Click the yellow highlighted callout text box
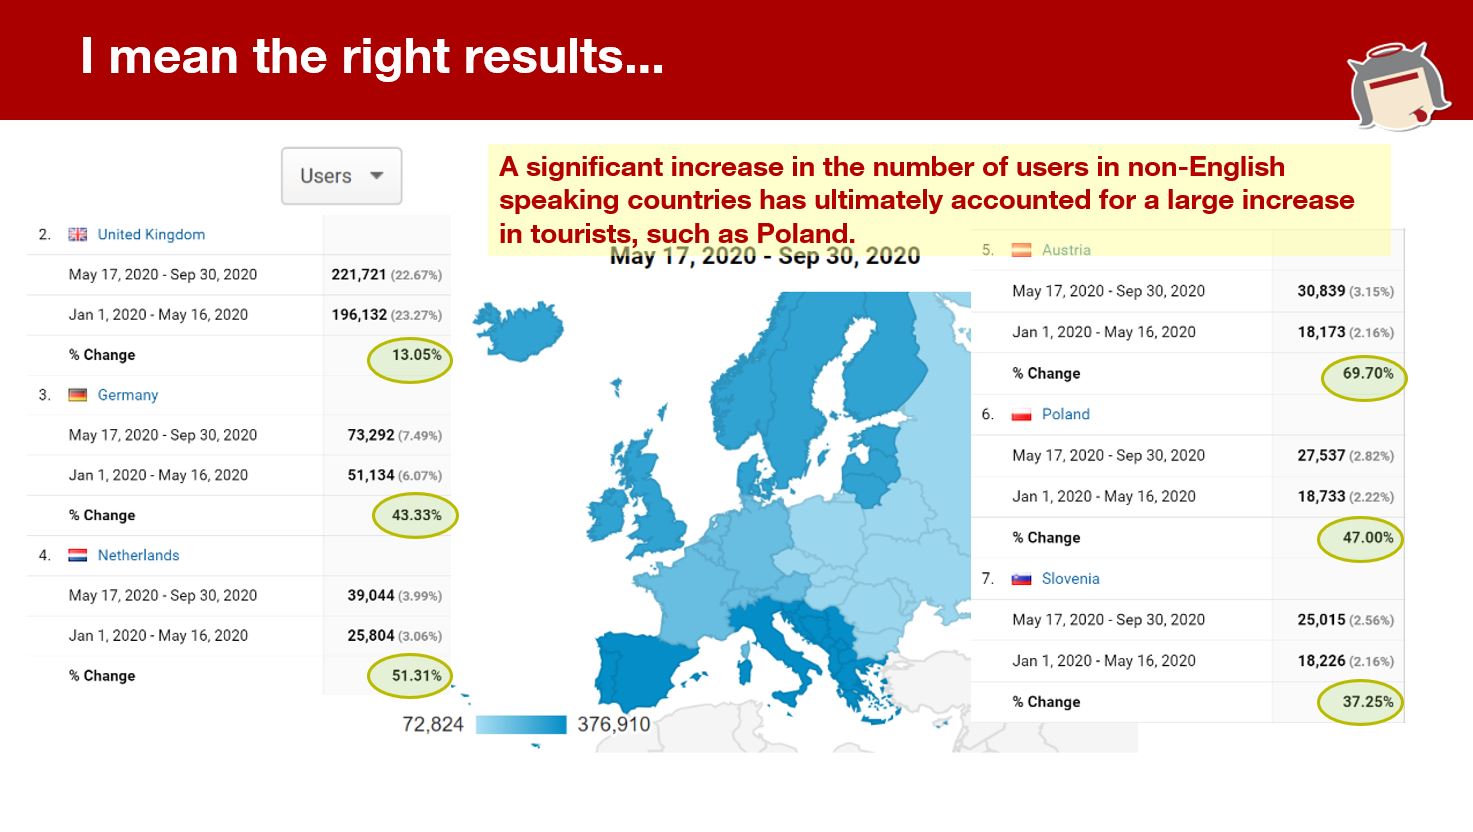This screenshot has height=832, width=1473. click(939, 200)
